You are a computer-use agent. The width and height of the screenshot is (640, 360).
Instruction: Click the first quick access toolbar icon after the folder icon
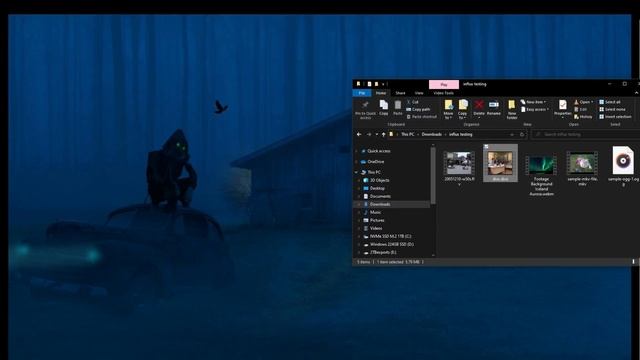[x=369, y=84]
